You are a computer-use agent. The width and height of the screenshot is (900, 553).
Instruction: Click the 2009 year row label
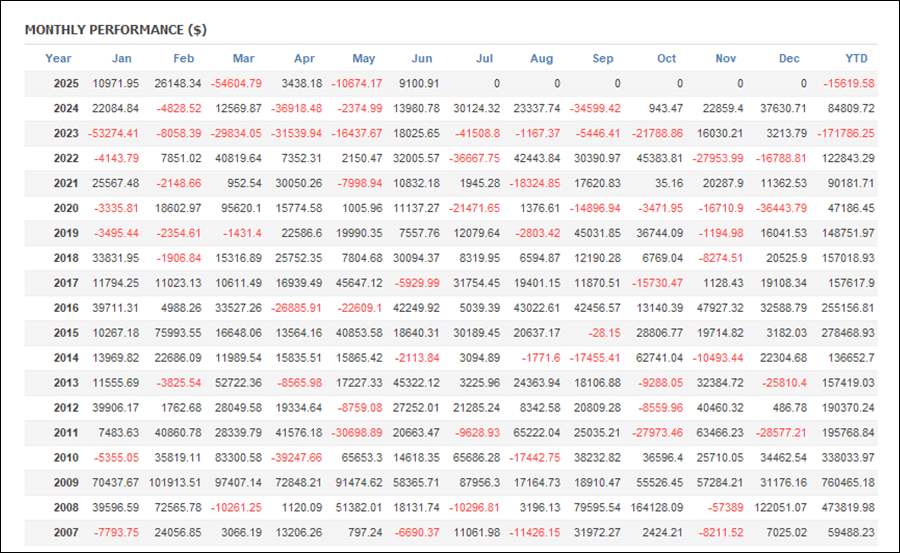coord(66,482)
